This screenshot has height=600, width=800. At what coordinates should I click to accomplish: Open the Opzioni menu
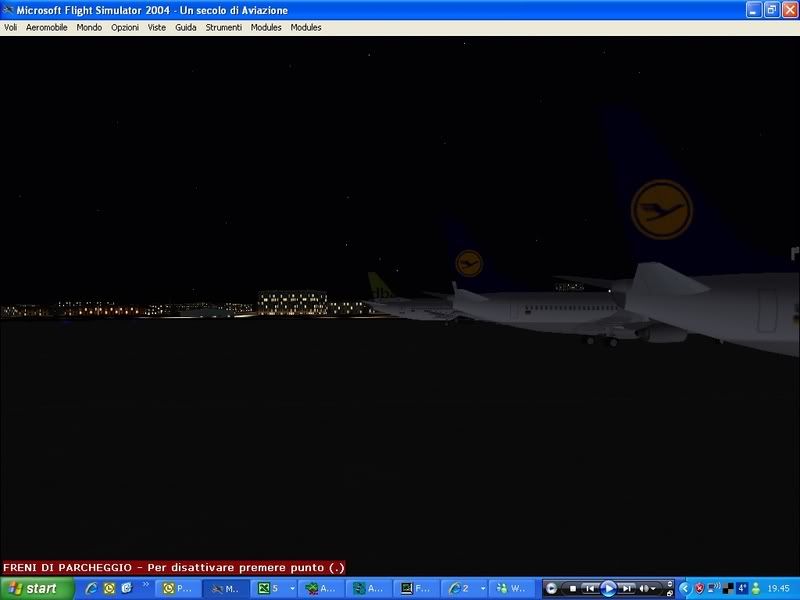[x=125, y=28]
